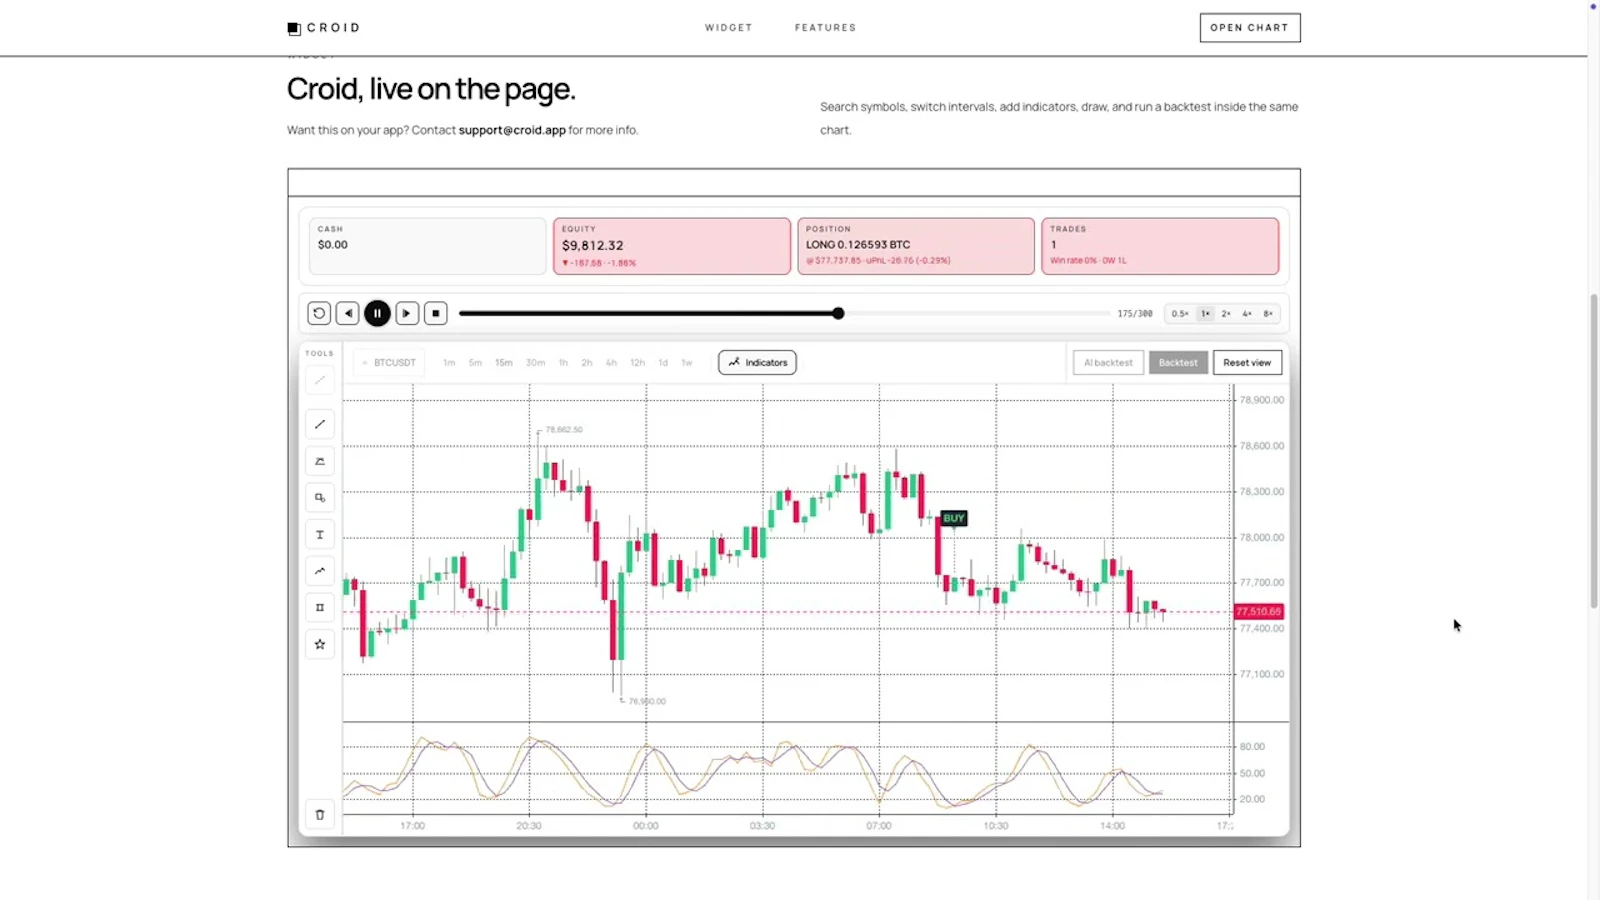
Task: Click the 78,662.50 high price label
Action: (564, 430)
